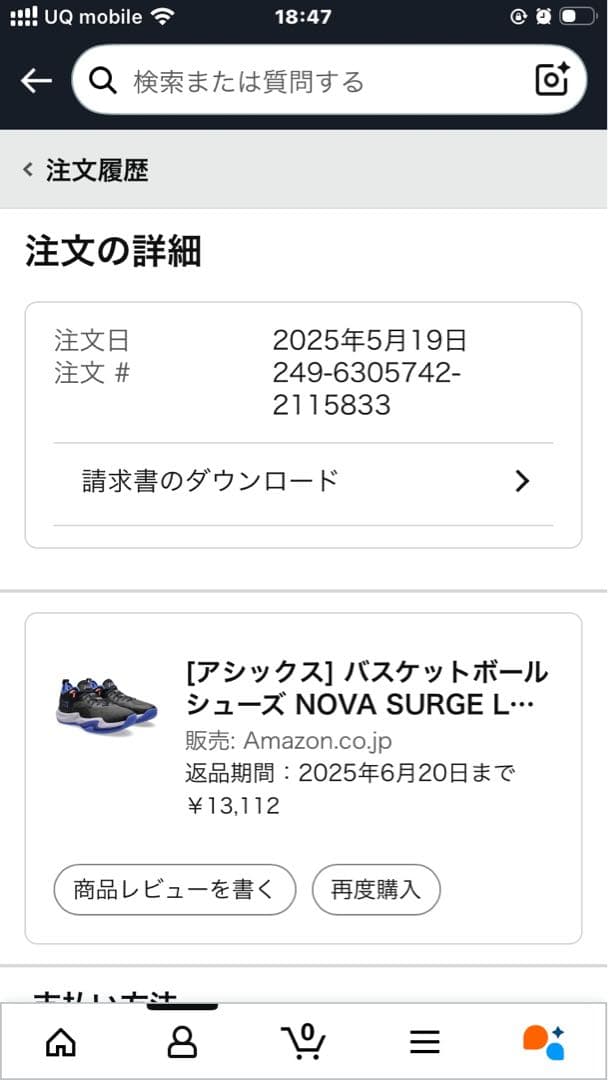Select the 注文履歴 breadcrumb item
The width and height of the screenshot is (608, 1080).
pos(95,169)
